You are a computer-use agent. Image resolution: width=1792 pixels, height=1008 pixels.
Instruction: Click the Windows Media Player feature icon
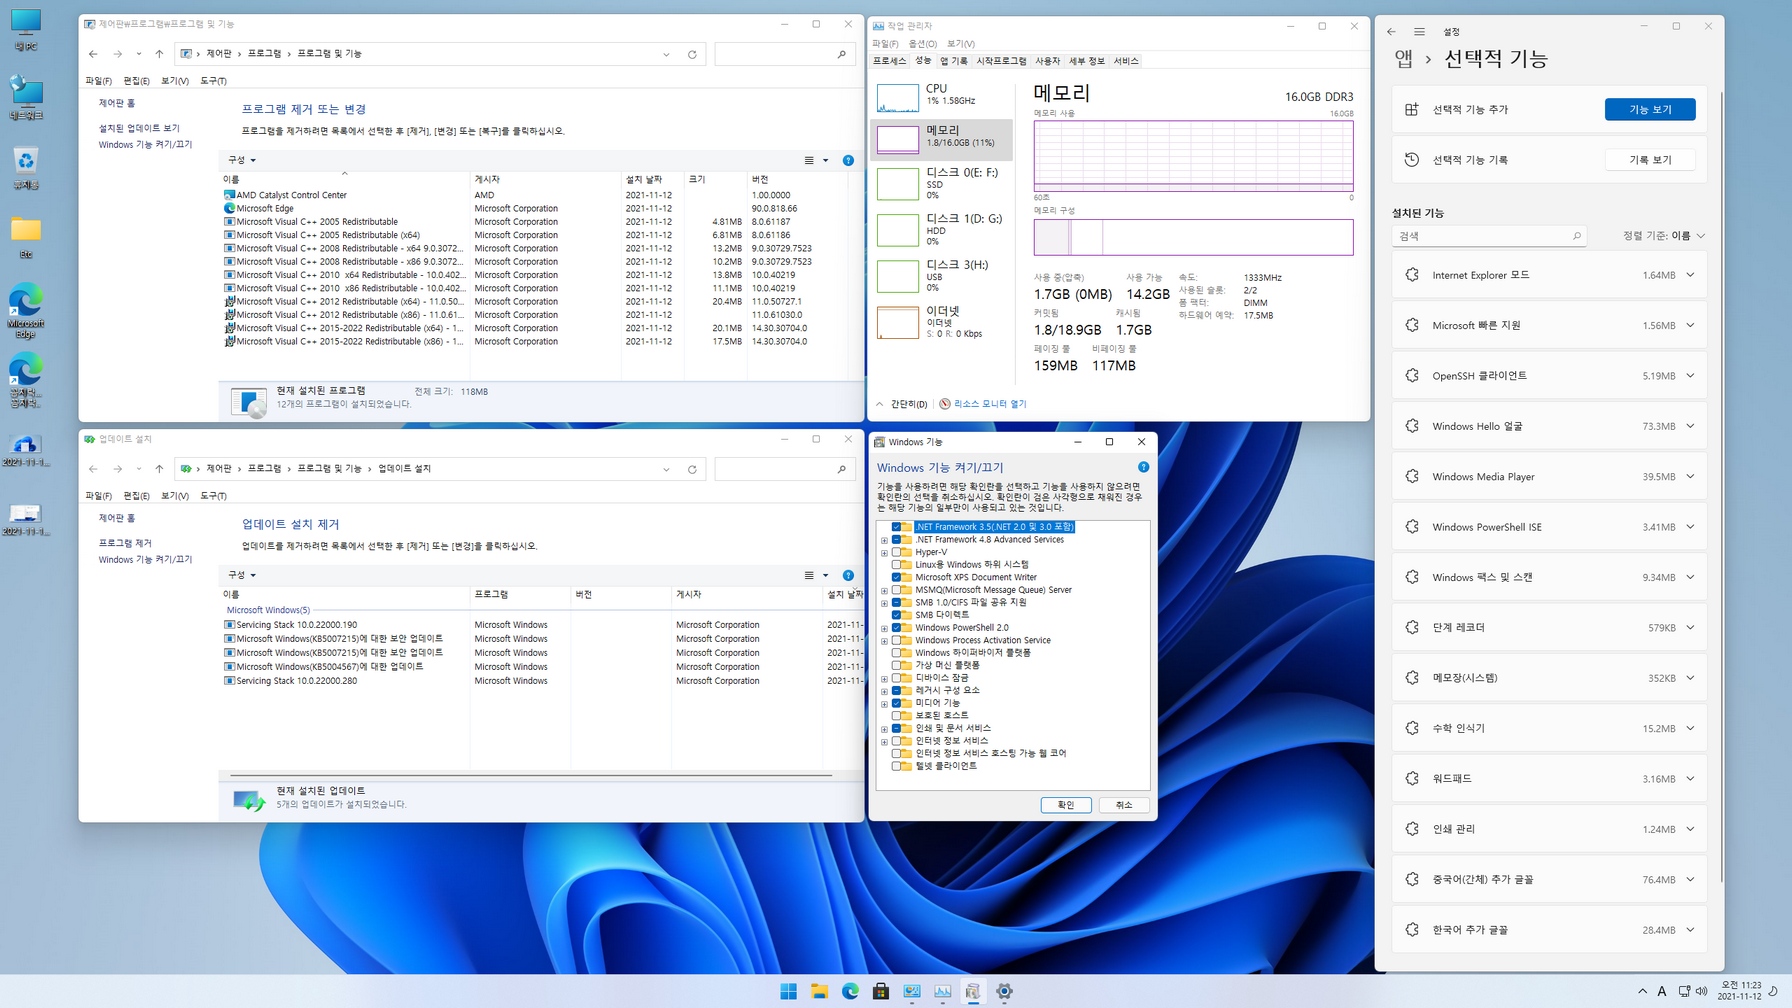coord(1412,476)
